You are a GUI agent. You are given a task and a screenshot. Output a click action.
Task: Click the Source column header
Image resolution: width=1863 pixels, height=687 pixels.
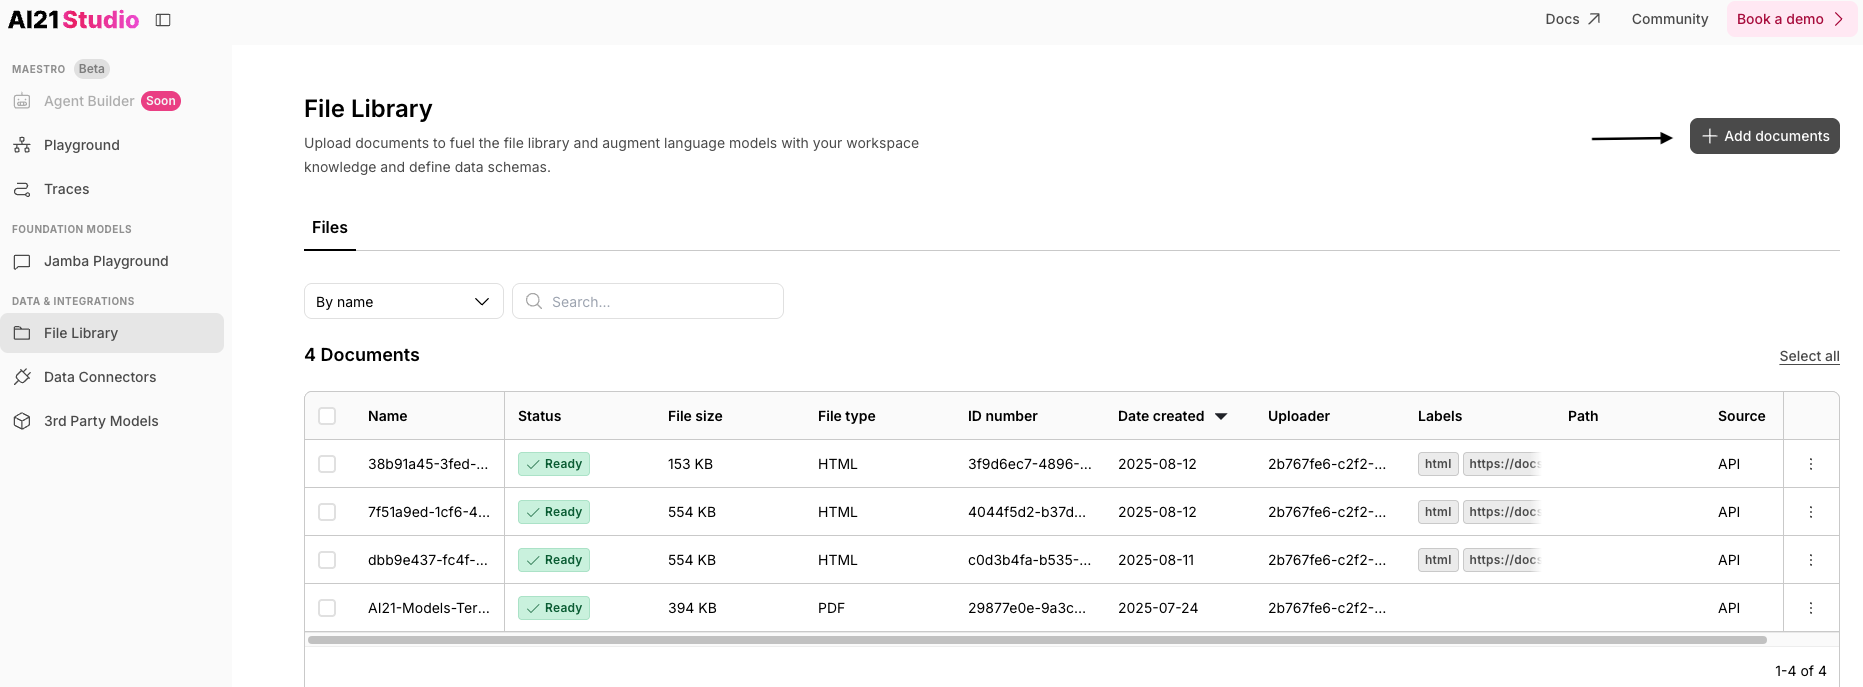coord(1742,416)
